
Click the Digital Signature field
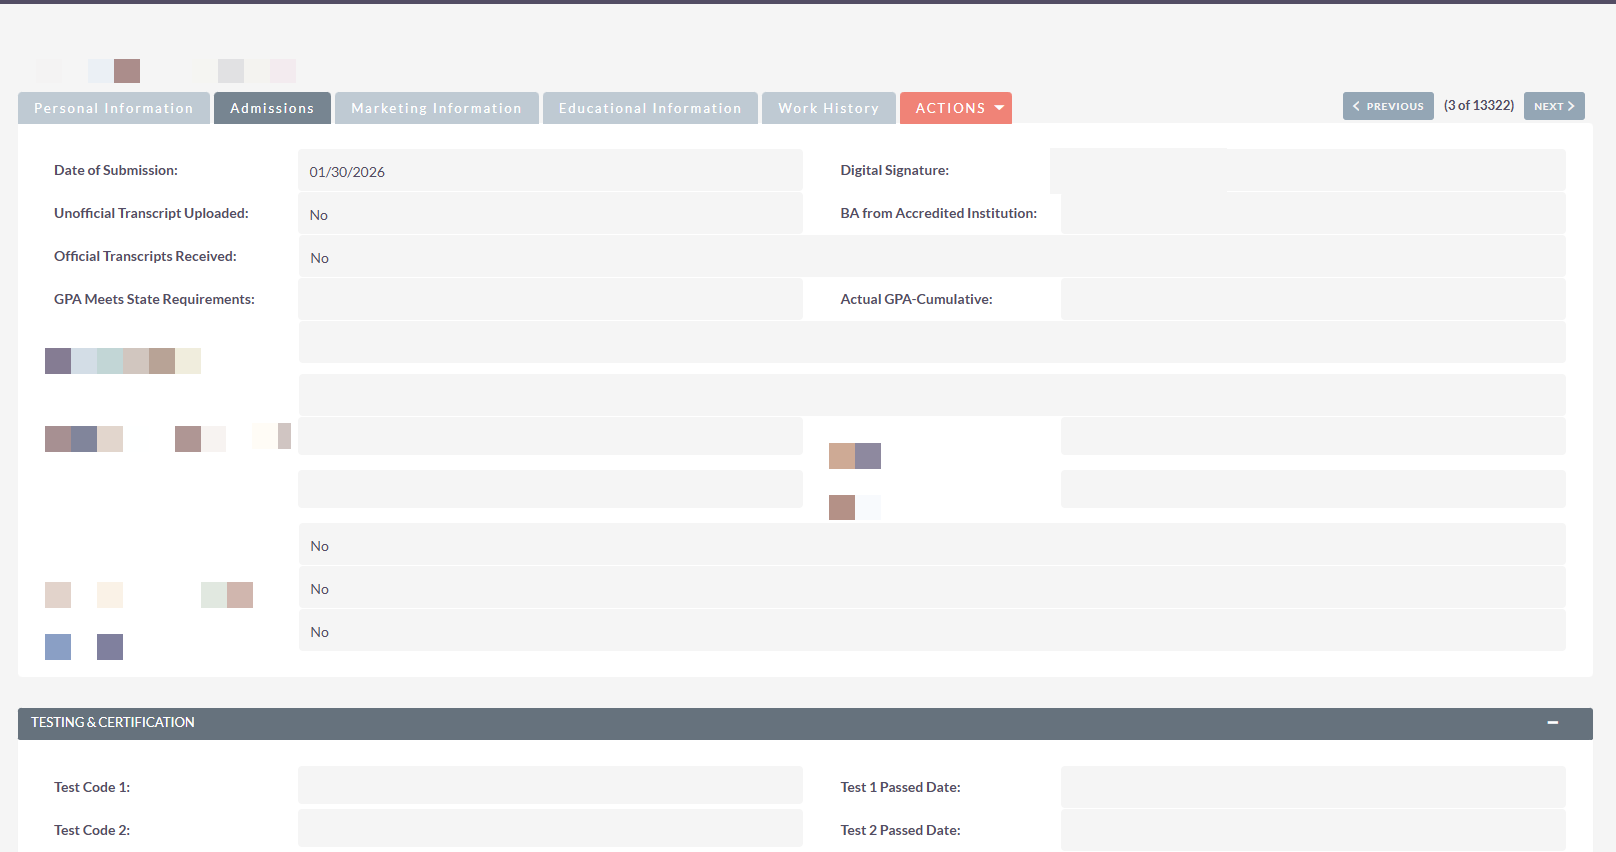click(x=1307, y=171)
